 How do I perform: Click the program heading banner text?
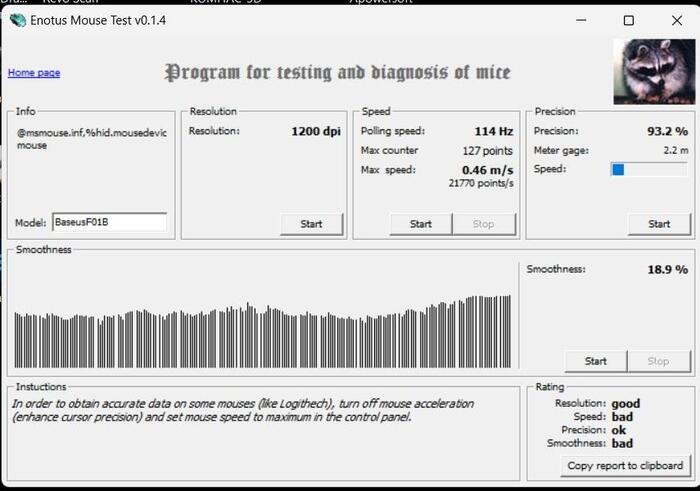[x=337, y=72]
